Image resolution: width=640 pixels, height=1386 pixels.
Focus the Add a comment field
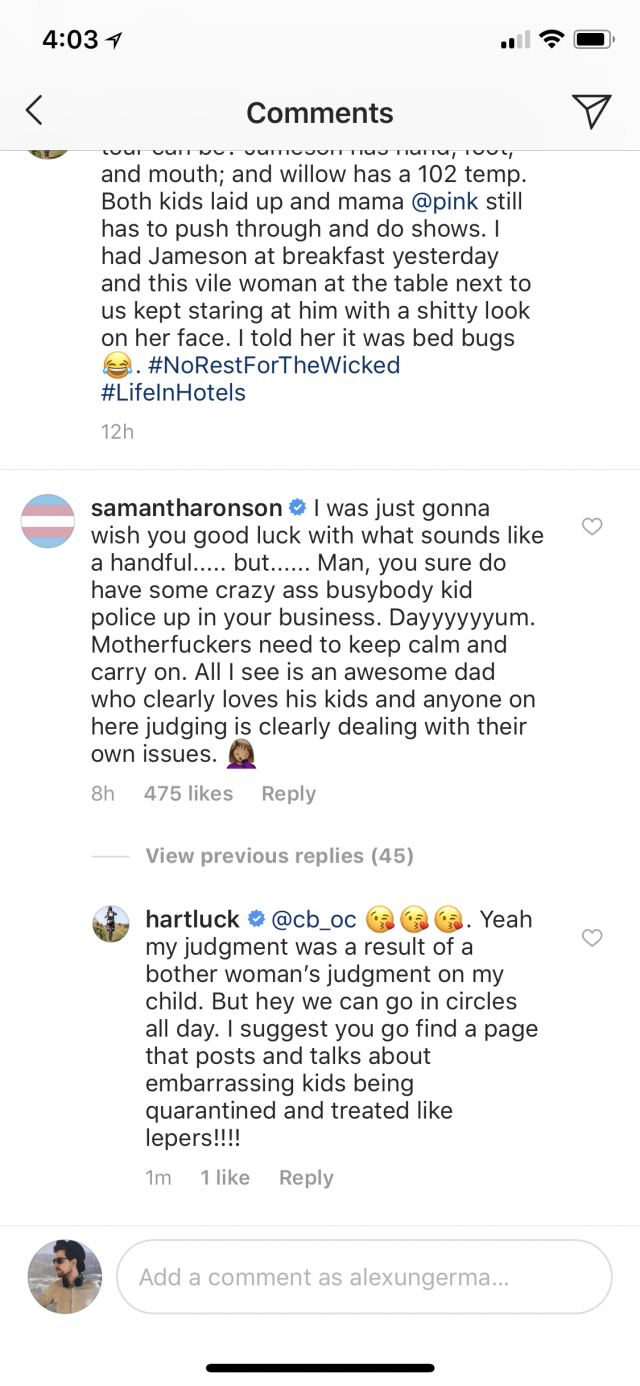pos(364,1277)
